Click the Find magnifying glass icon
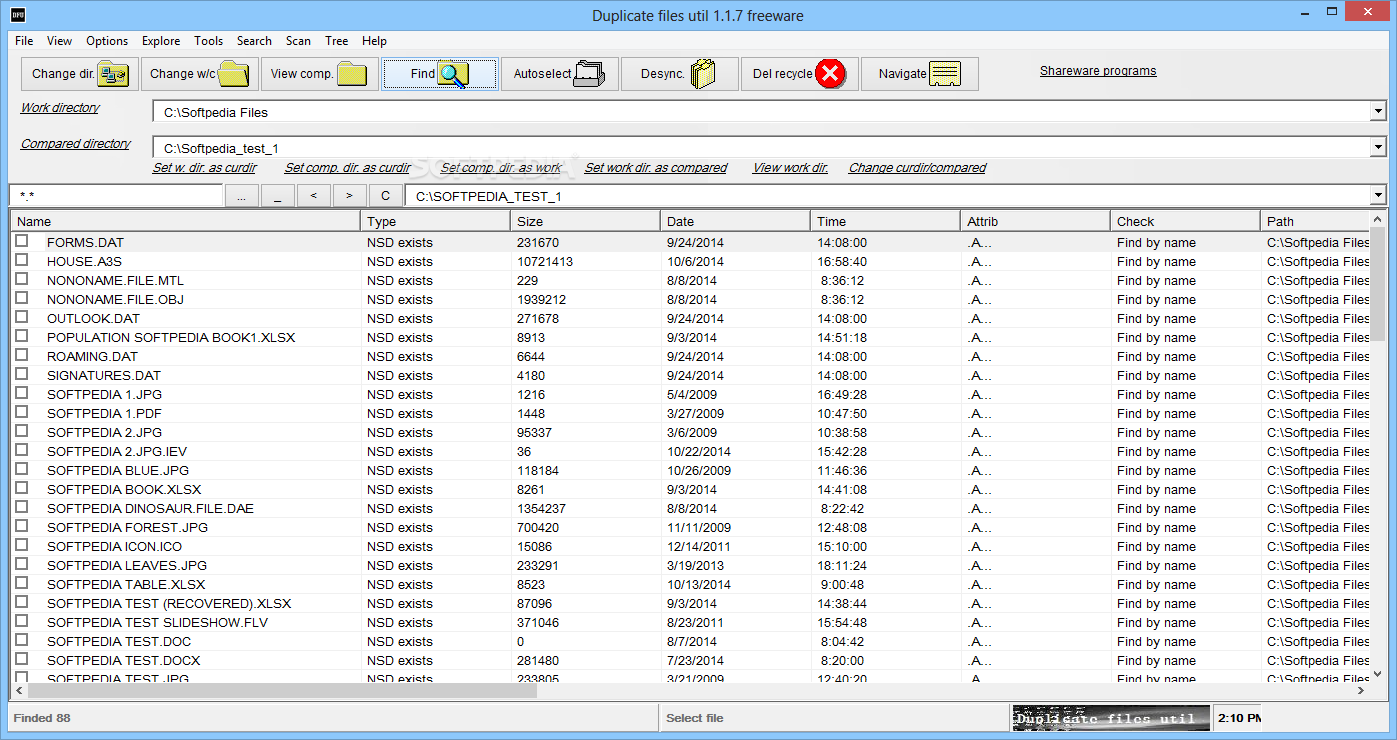Image resolution: width=1397 pixels, height=740 pixels. (x=453, y=74)
